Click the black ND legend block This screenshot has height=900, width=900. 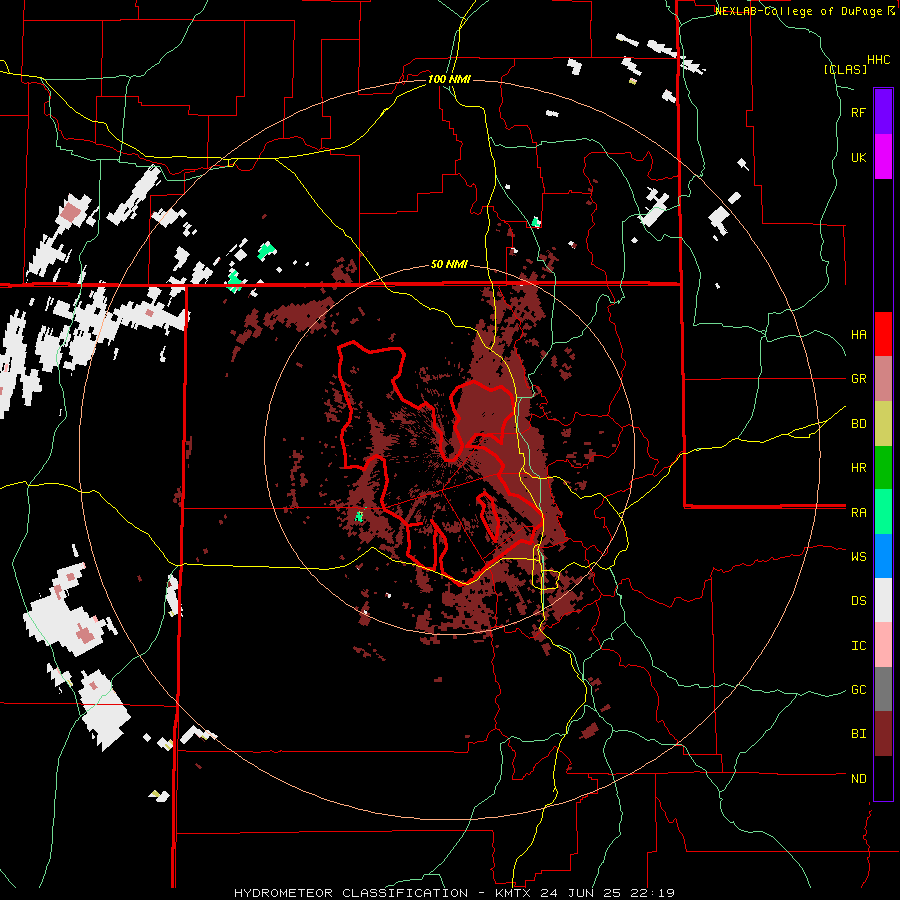(x=883, y=778)
